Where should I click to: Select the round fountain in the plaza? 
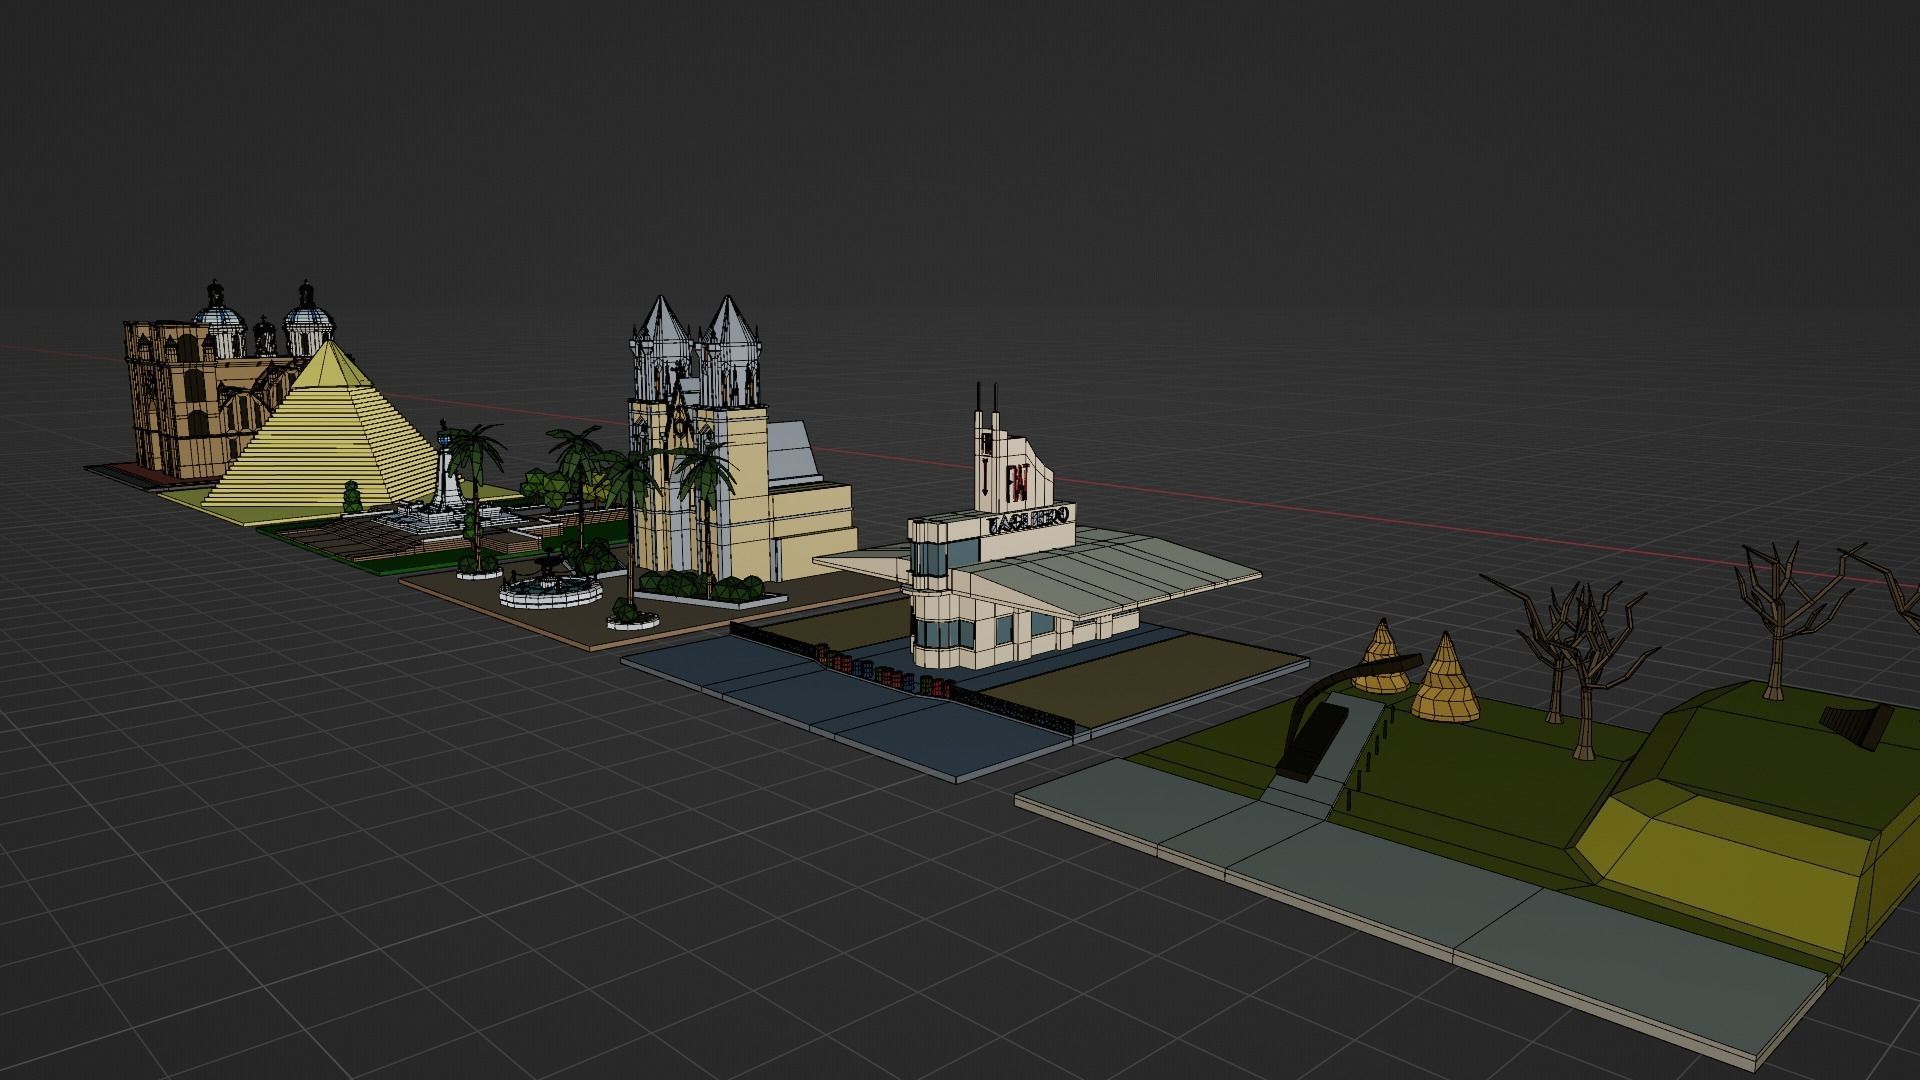[x=550, y=590]
